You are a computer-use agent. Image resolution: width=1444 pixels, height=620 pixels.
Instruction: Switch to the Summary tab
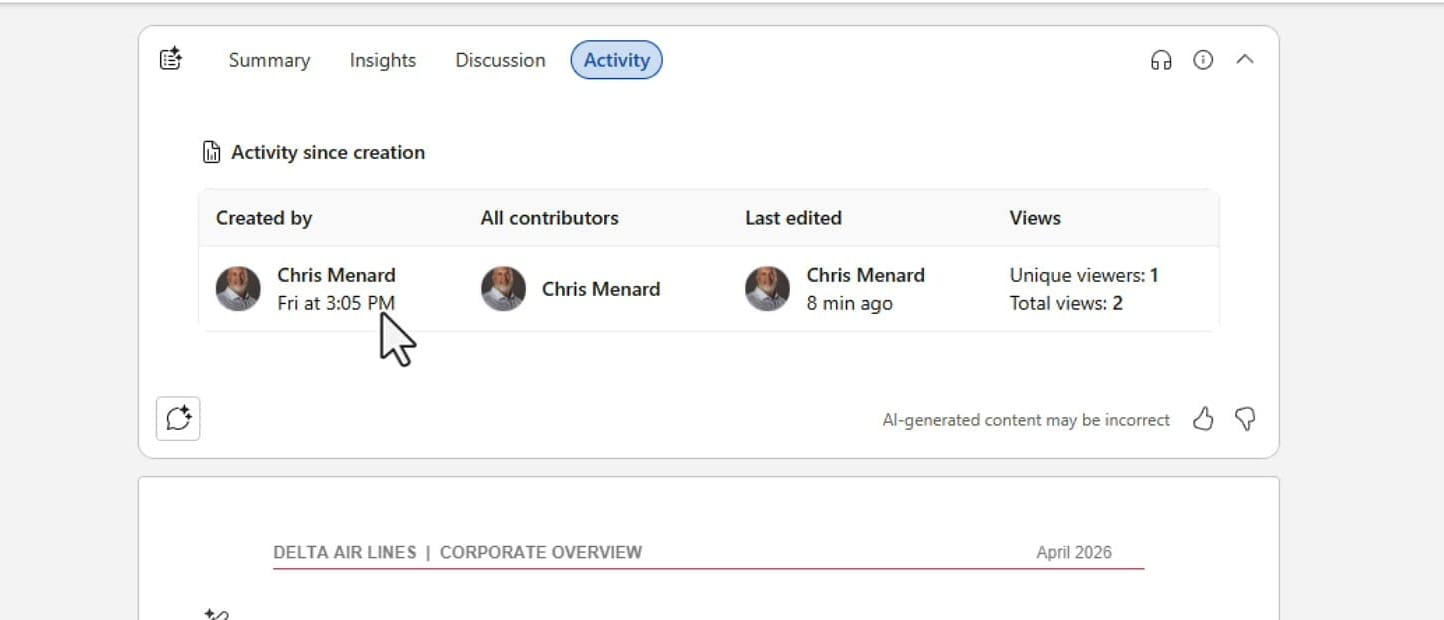coord(269,60)
